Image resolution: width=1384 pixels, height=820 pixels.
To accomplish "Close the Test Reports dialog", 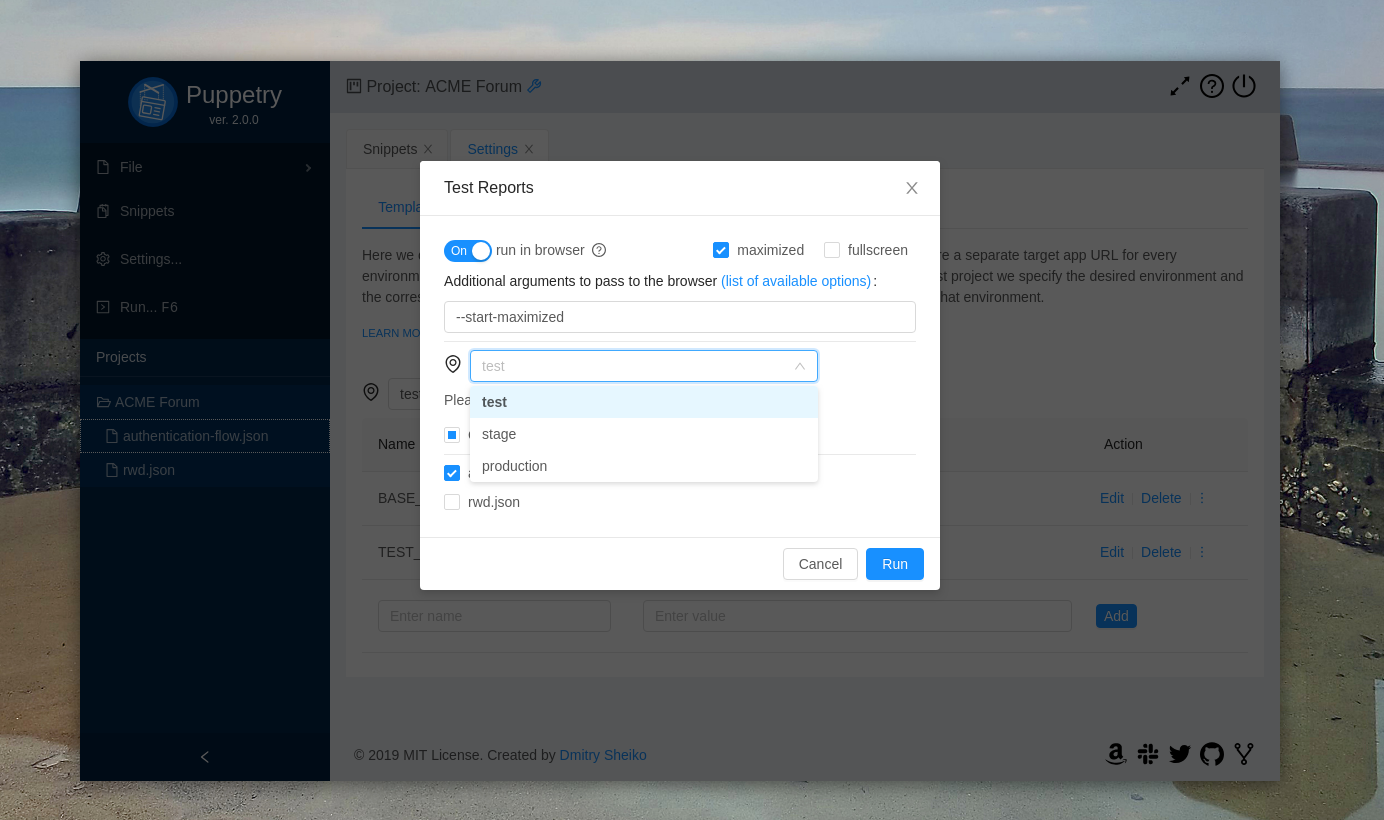I will point(912,188).
